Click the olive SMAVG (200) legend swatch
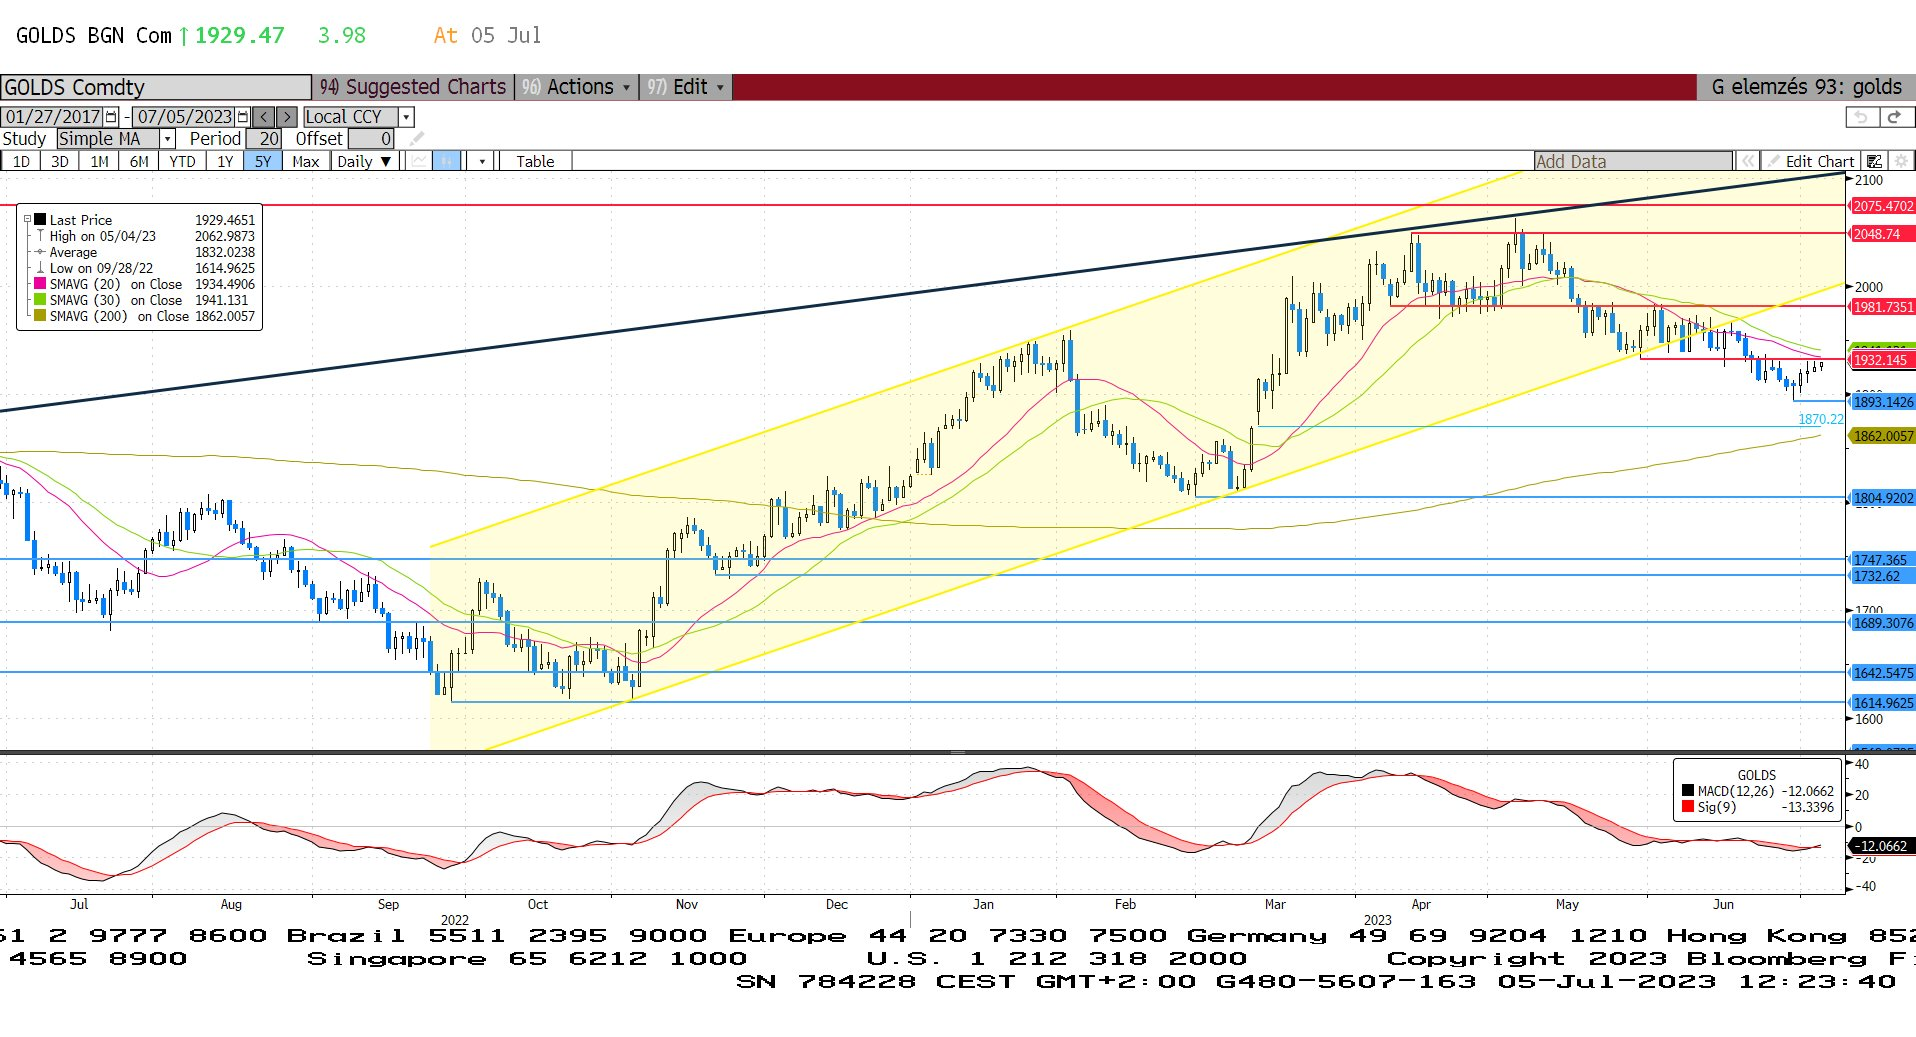 (40, 316)
